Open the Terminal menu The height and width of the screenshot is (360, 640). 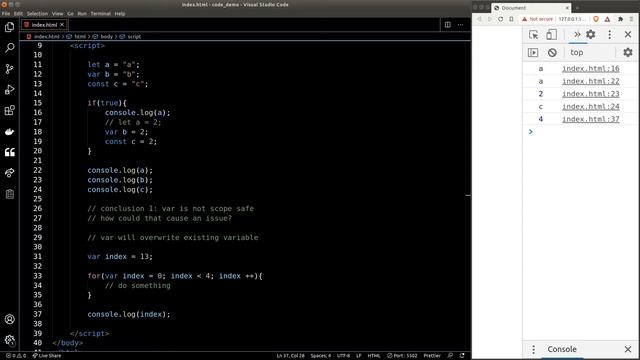coord(100,13)
